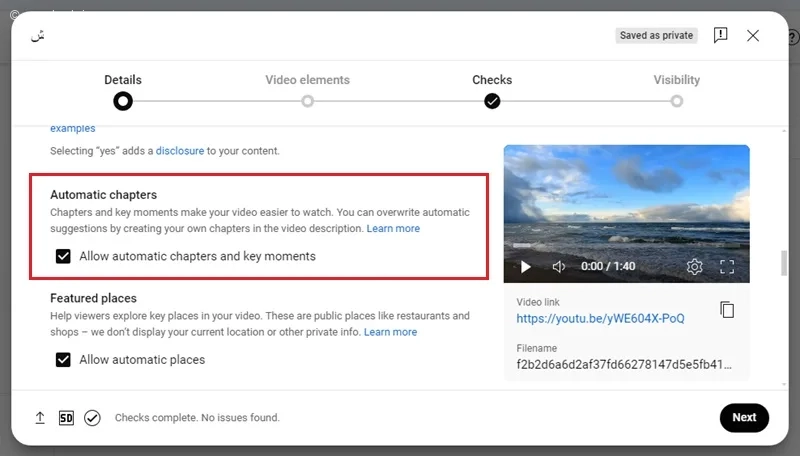Click the SD processing icon
The height and width of the screenshot is (456, 800).
[x=66, y=418]
